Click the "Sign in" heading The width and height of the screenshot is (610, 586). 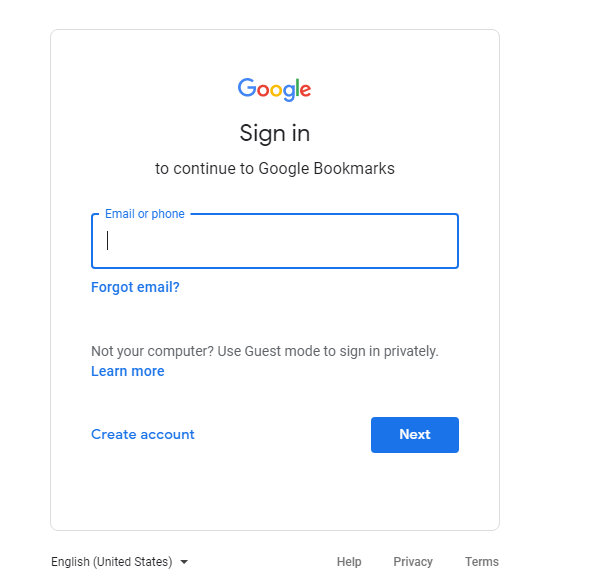pyautogui.click(x=275, y=133)
